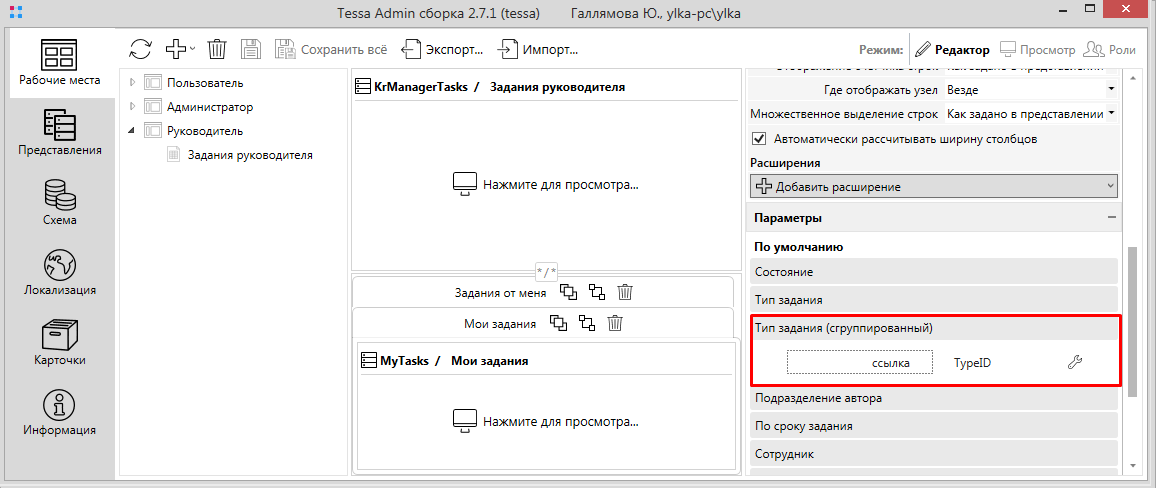Delete the Мои задания tab via trash icon
The height and width of the screenshot is (488, 1157).
(x=616, y=323)
